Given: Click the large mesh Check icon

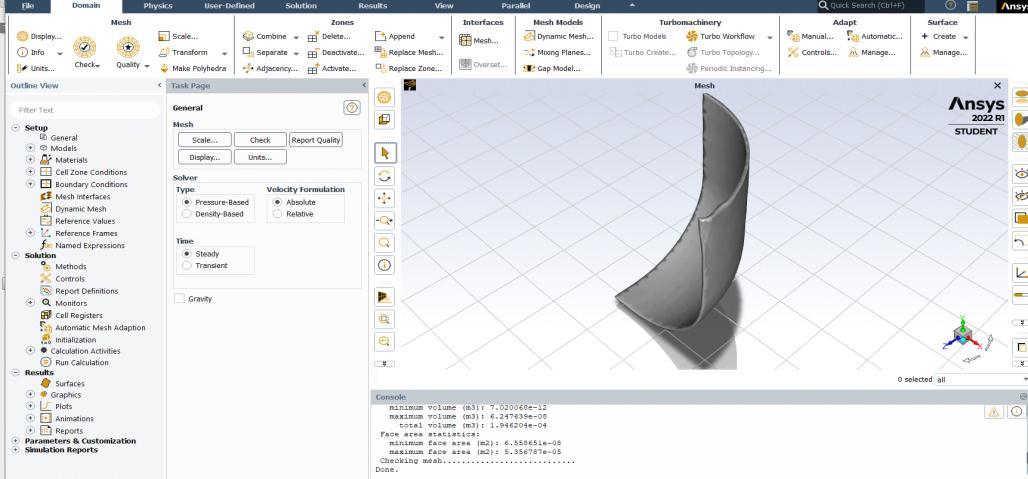Looking at the screenshot, I should point(85,47).
